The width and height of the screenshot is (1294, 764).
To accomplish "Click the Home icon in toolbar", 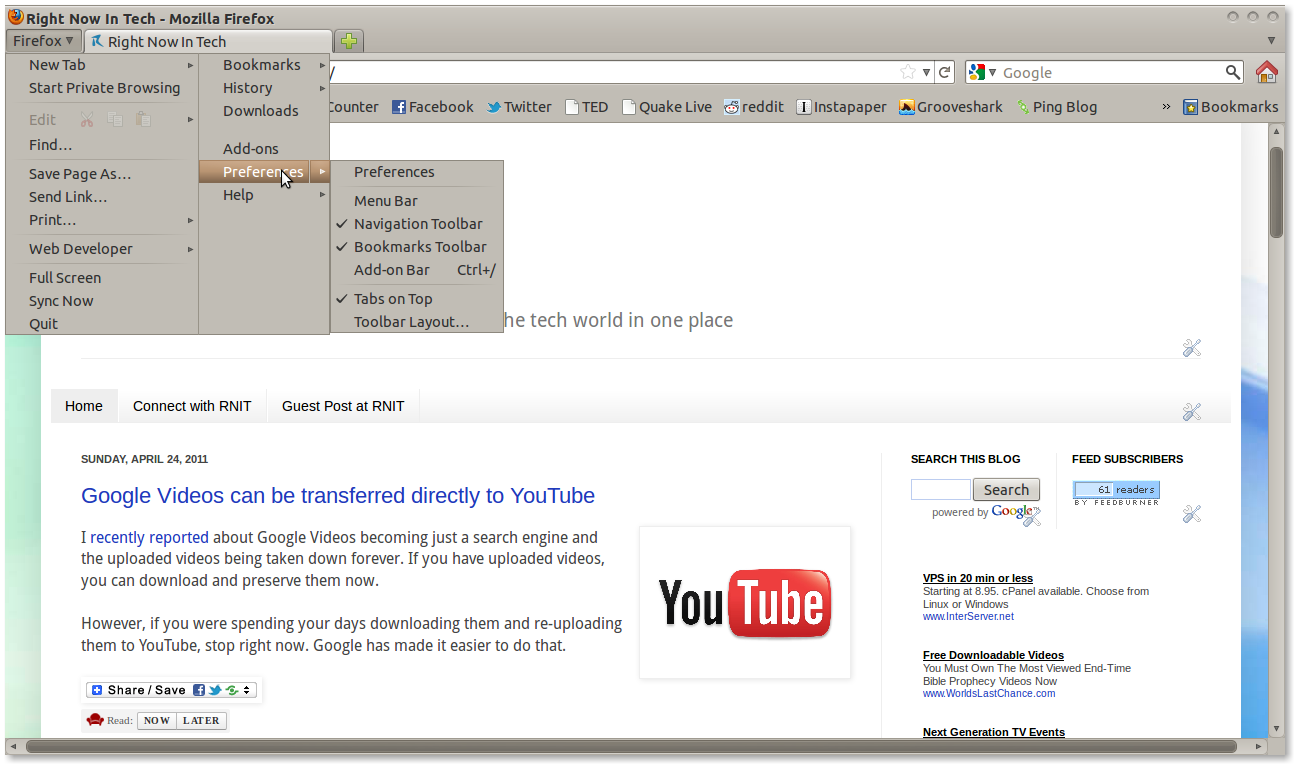I will pyautogui.click(x=1266, y=72).
